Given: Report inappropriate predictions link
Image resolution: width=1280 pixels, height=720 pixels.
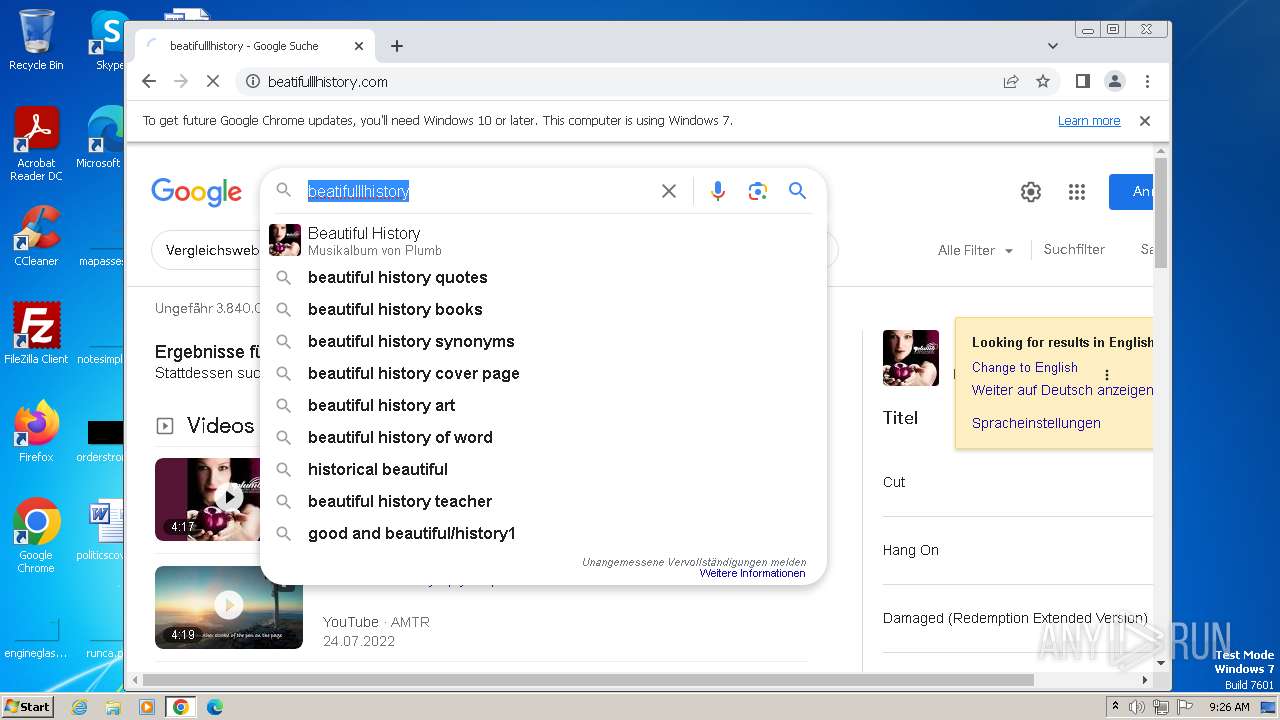Looking at the screenshot, I should click(694, 562).
